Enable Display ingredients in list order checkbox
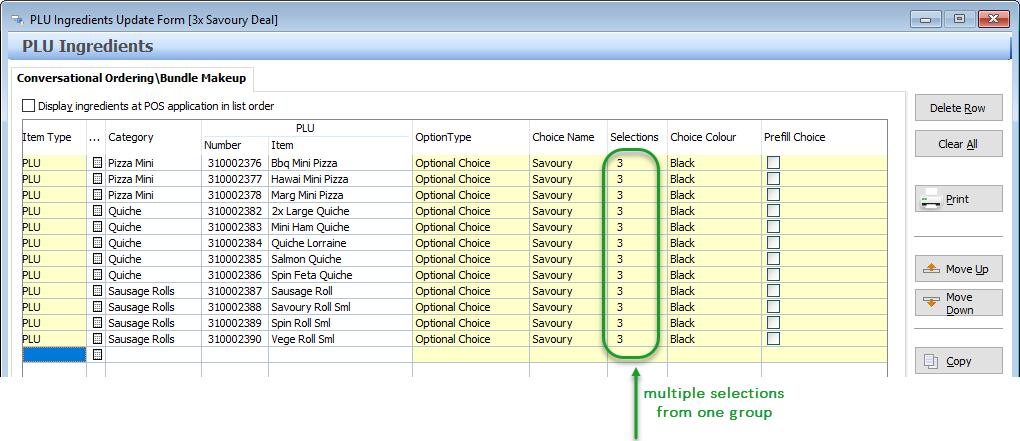 pyautogui.click(x=28, y=106)
